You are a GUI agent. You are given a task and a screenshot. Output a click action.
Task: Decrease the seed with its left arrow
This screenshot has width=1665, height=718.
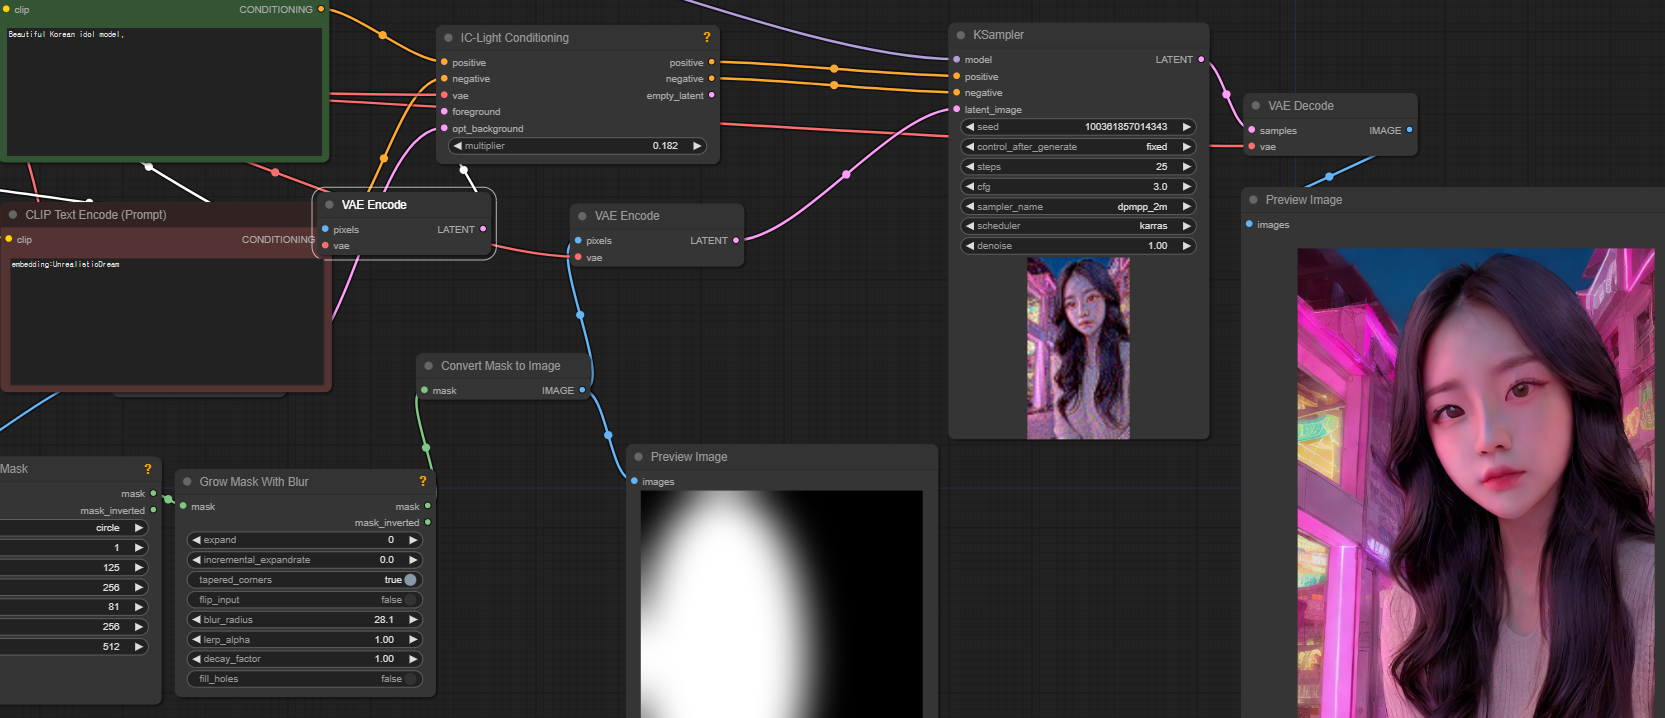click(970, 127)
